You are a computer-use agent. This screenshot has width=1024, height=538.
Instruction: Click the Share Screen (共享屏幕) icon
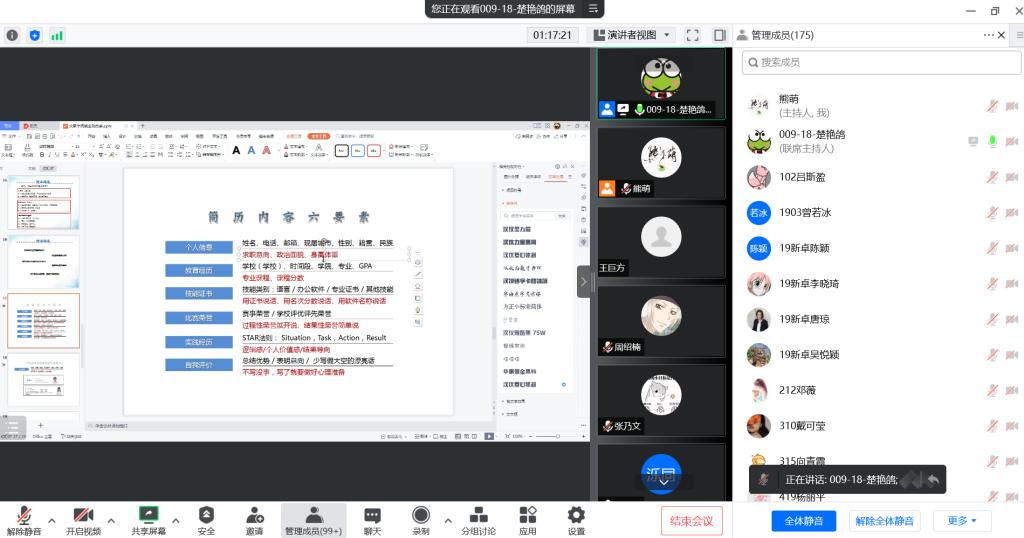(149, 516)
